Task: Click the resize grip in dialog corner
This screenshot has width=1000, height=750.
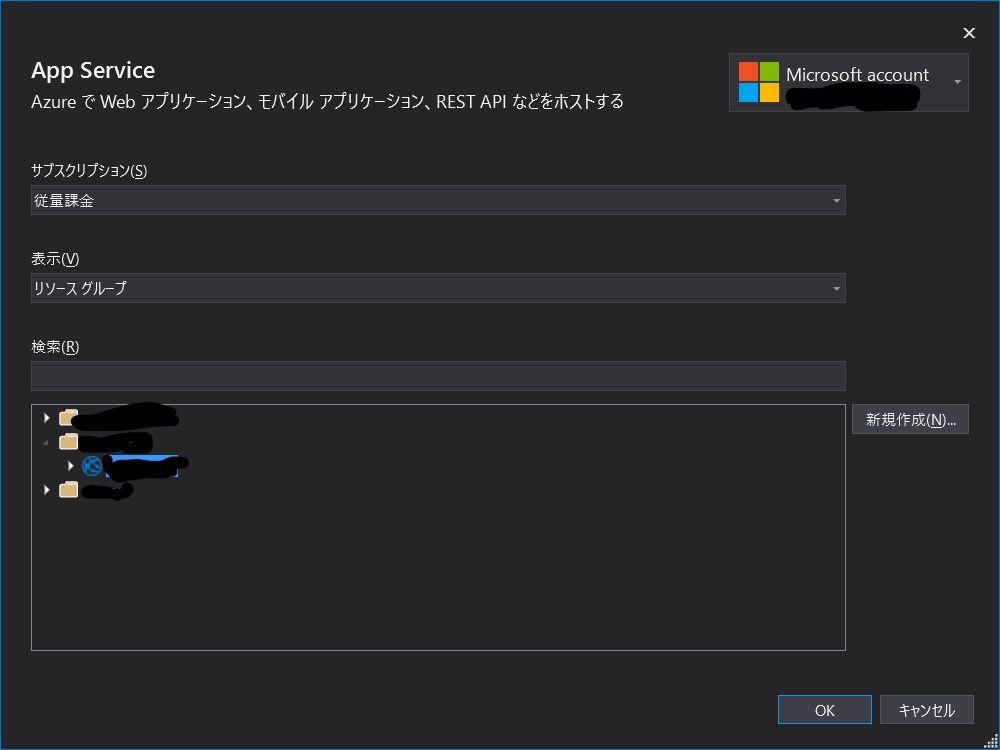Action: tap(990, 741)
